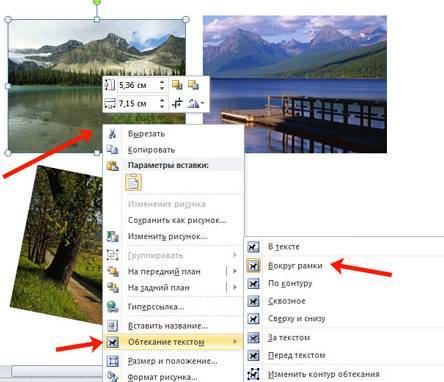Click the 'Сверху и снизу' wrap icon
444x382 pixels.
[x=253, y=319]
